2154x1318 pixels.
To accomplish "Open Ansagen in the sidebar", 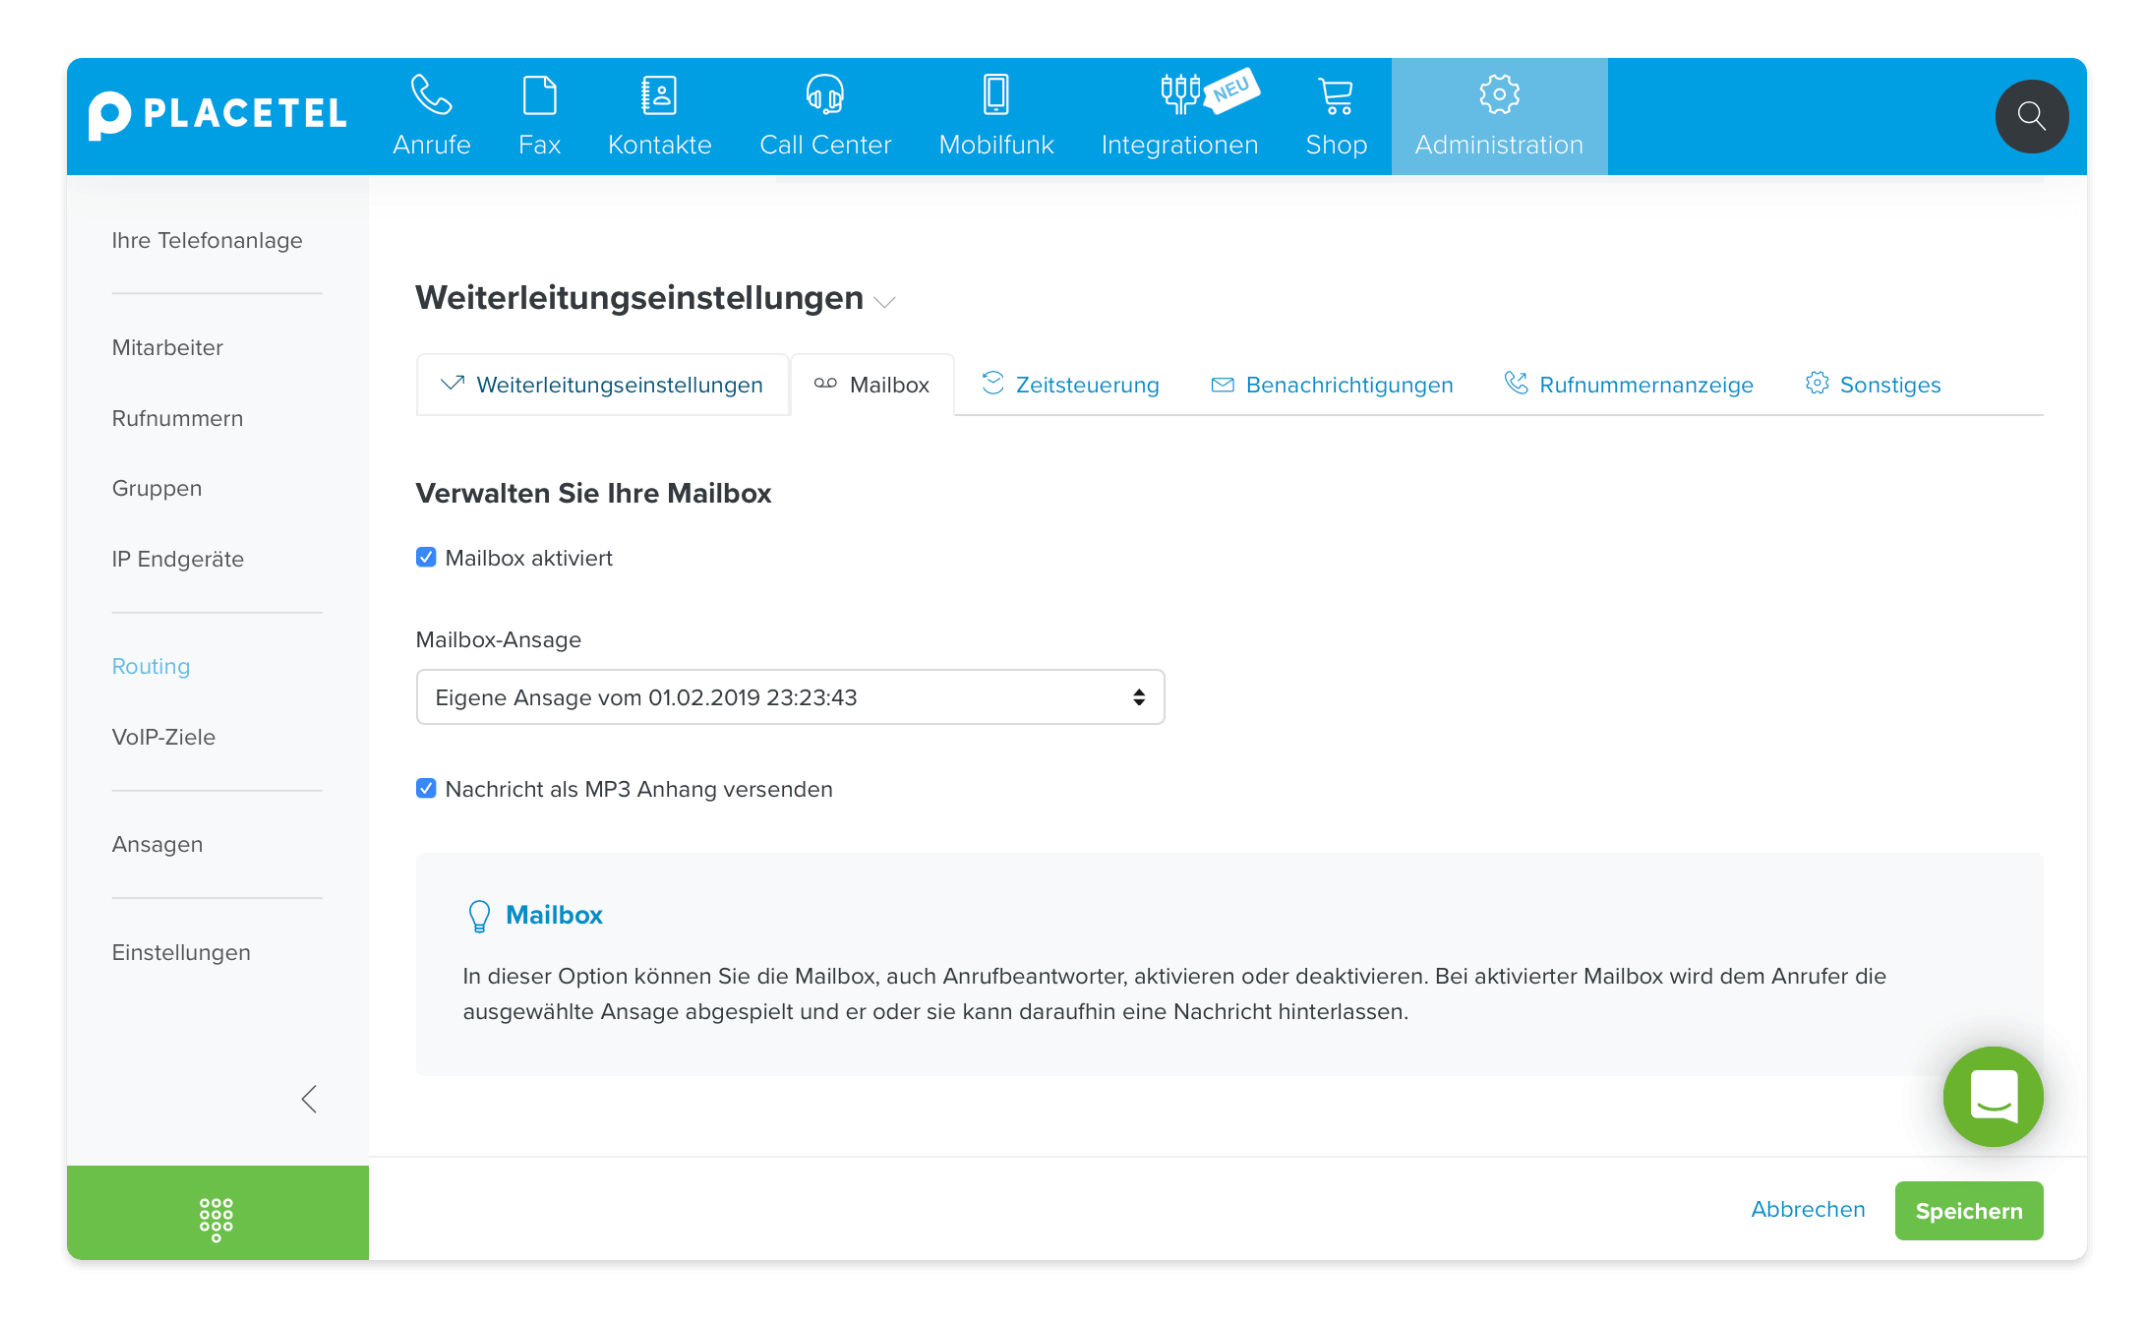I will [157, 844].
